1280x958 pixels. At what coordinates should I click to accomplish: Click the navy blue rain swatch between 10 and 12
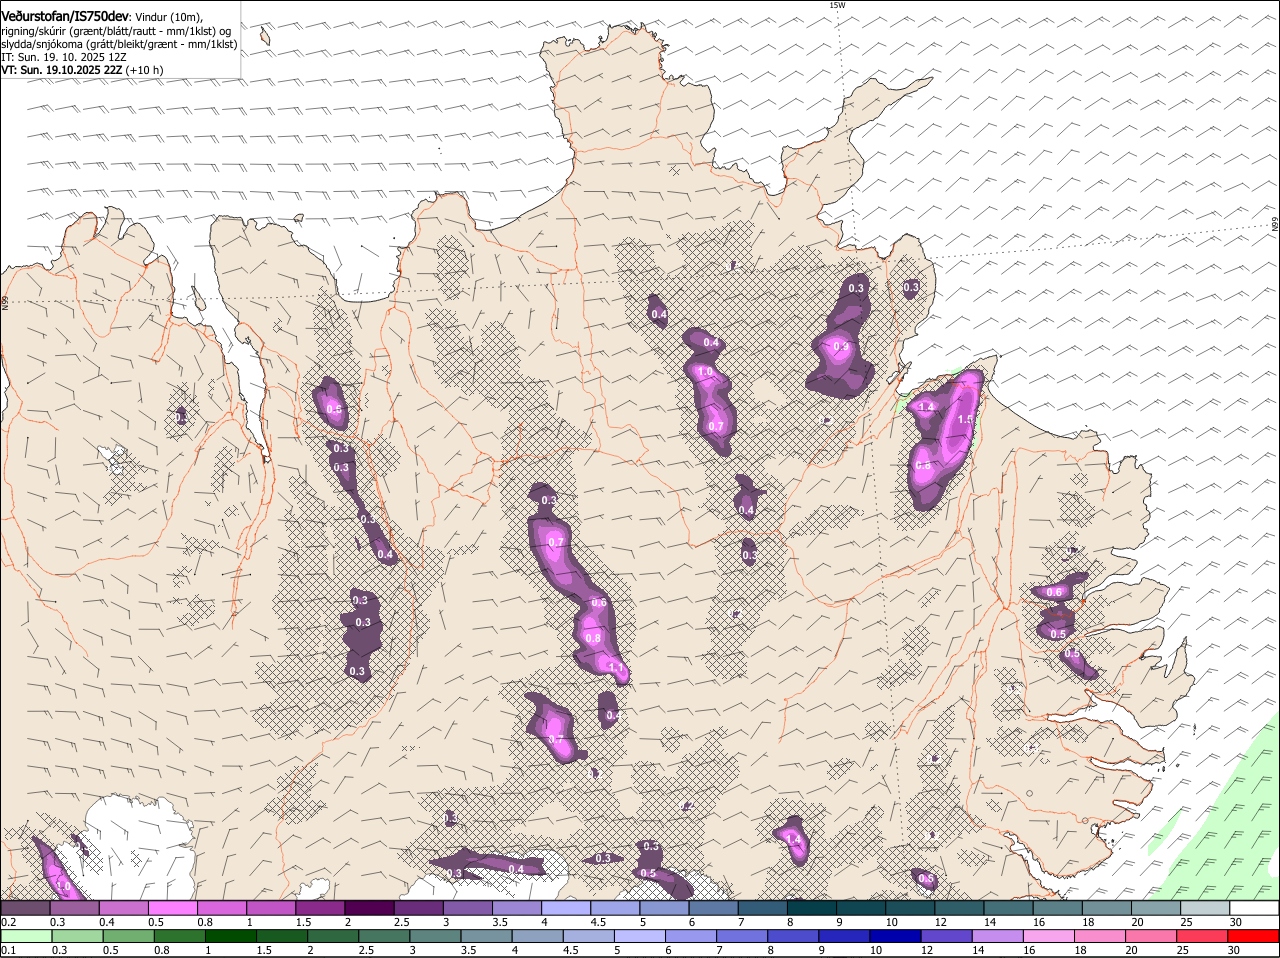[x=894, y=936]
